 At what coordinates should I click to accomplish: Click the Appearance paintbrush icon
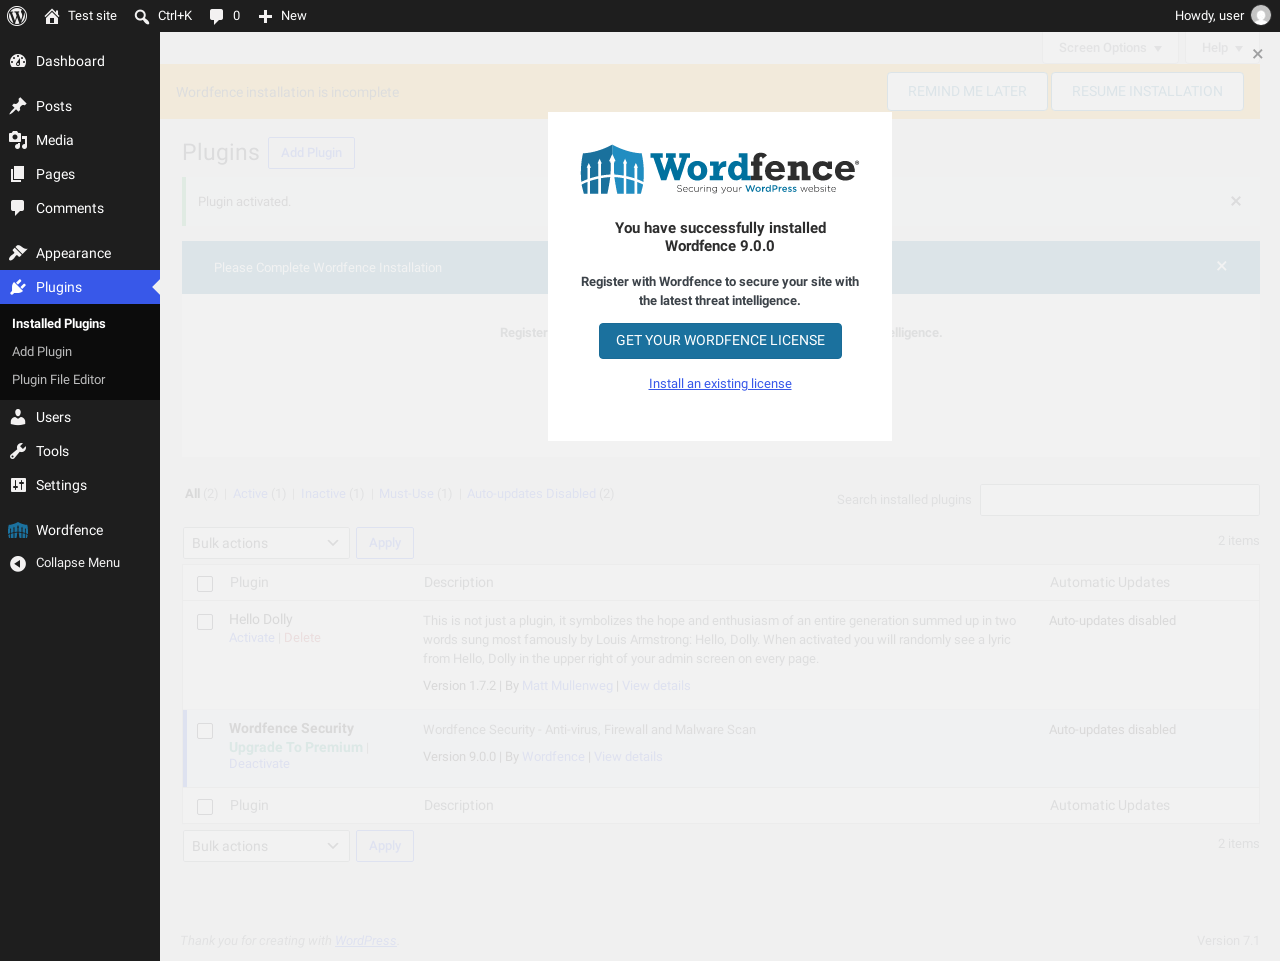(x=18, y=253)
